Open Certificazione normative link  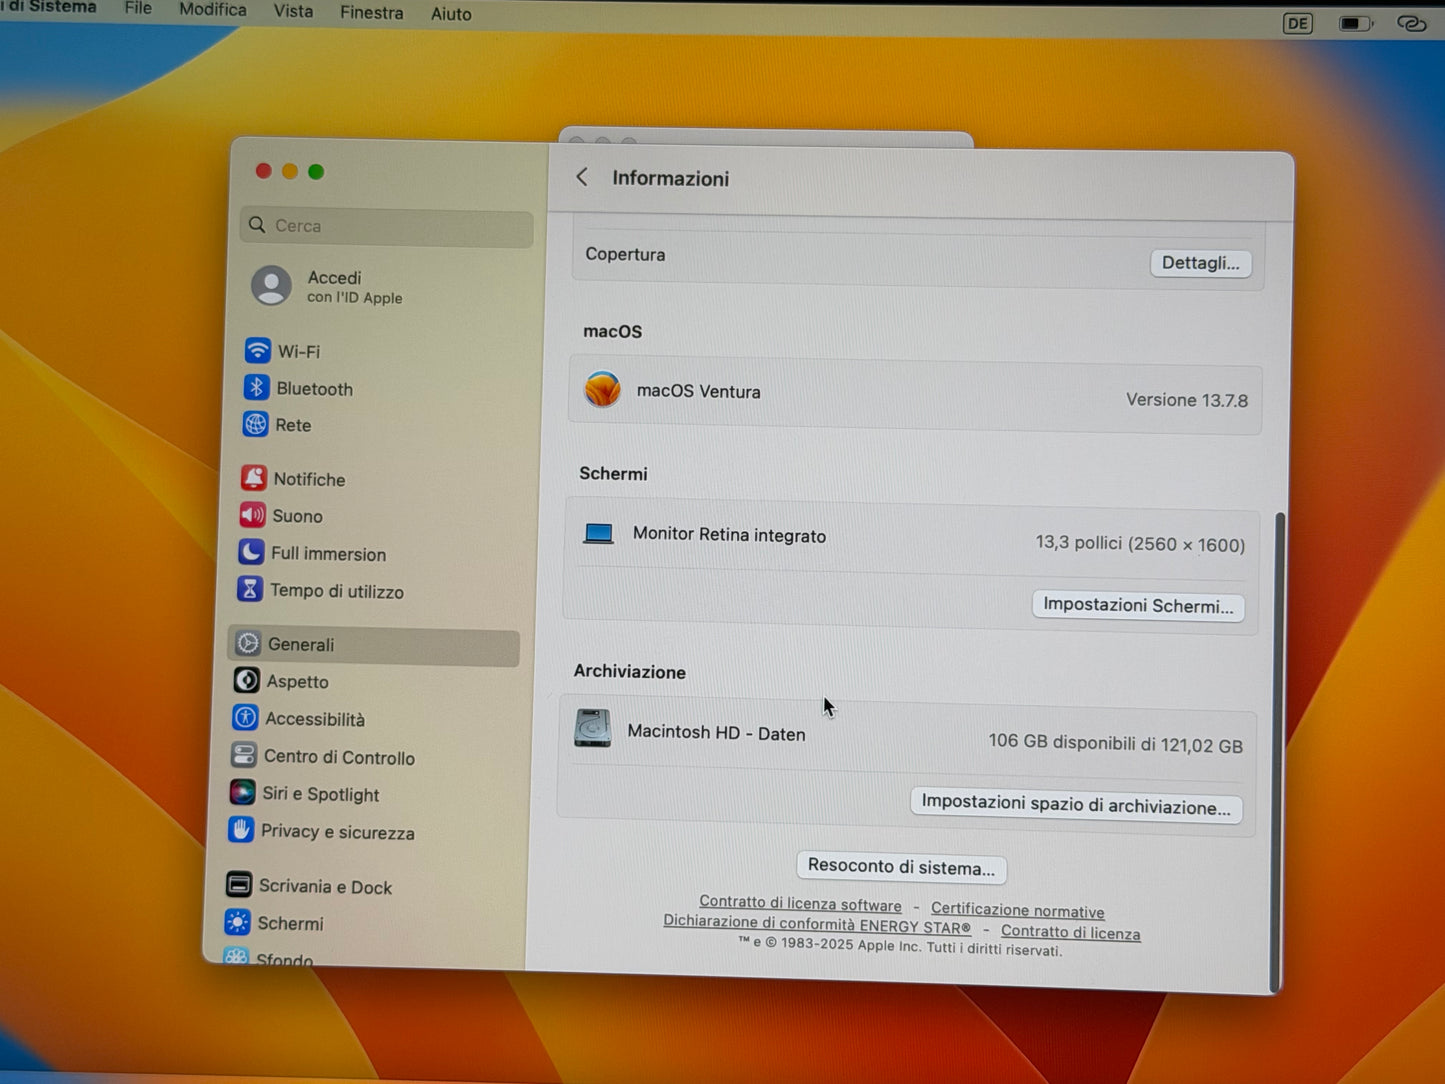1018,910
